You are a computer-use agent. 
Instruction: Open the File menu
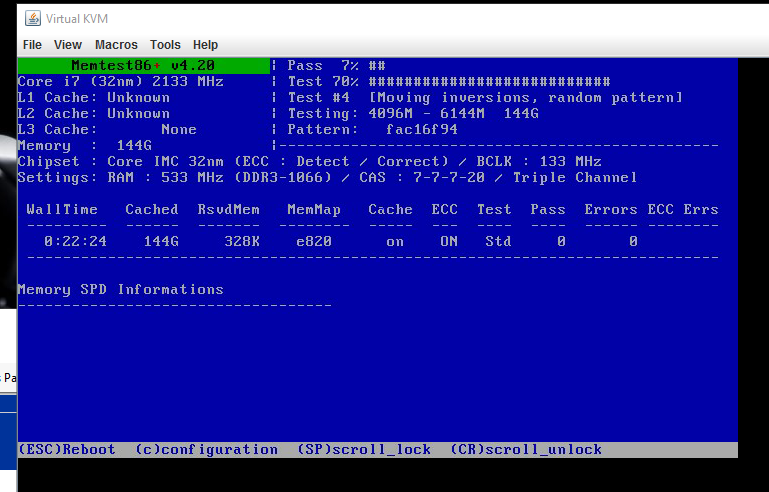tap(32, 45)
